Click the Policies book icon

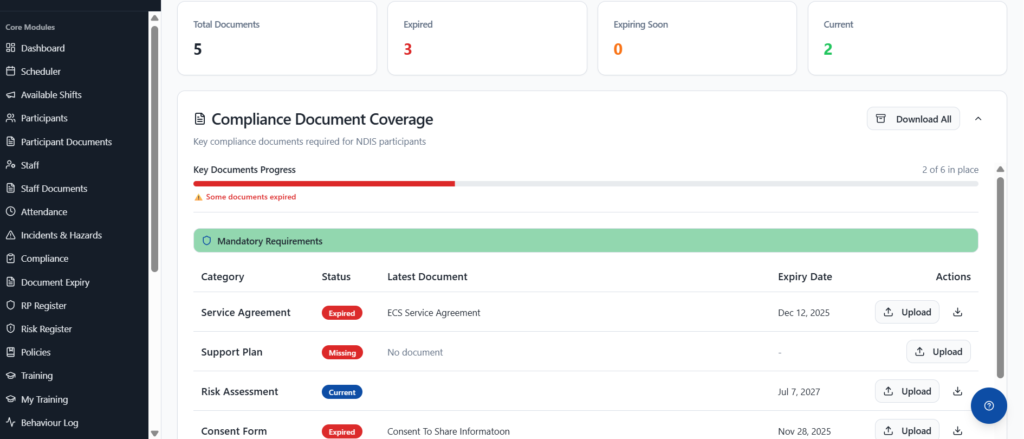click(10, 352)
